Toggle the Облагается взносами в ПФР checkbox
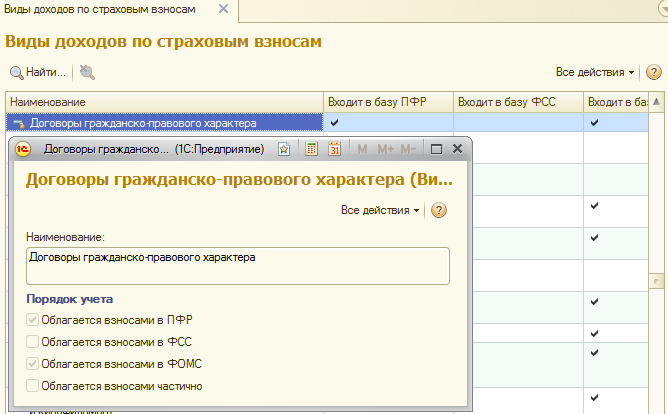668x414 pixels. pyautogui.click(x=32, y=320)
